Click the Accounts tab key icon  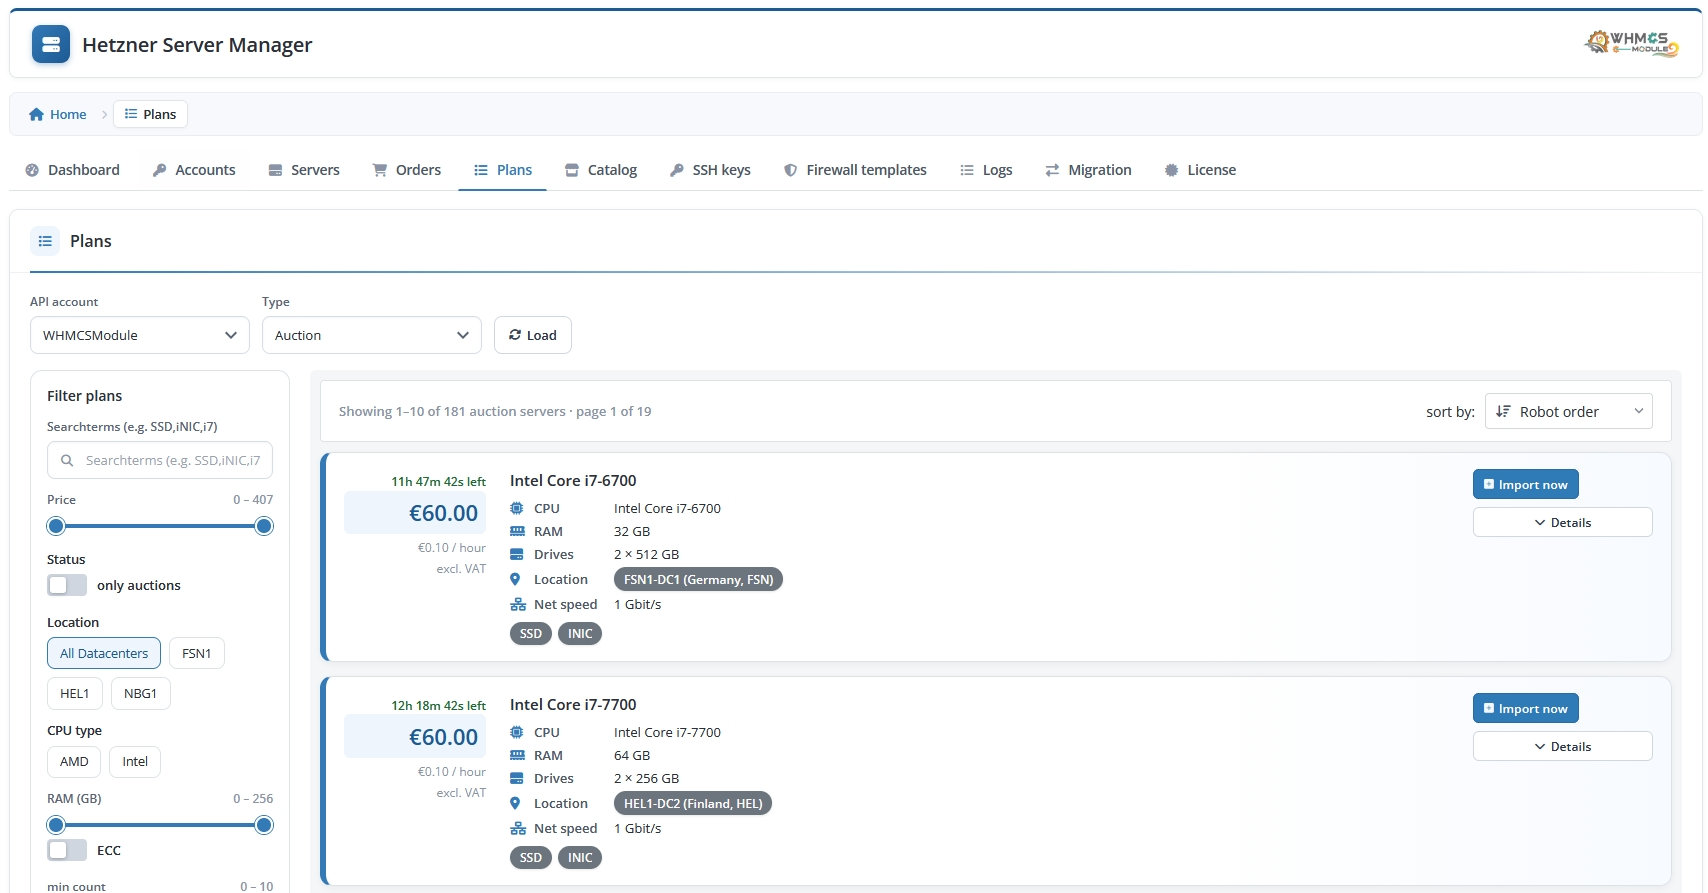click(x=159, y=170)
